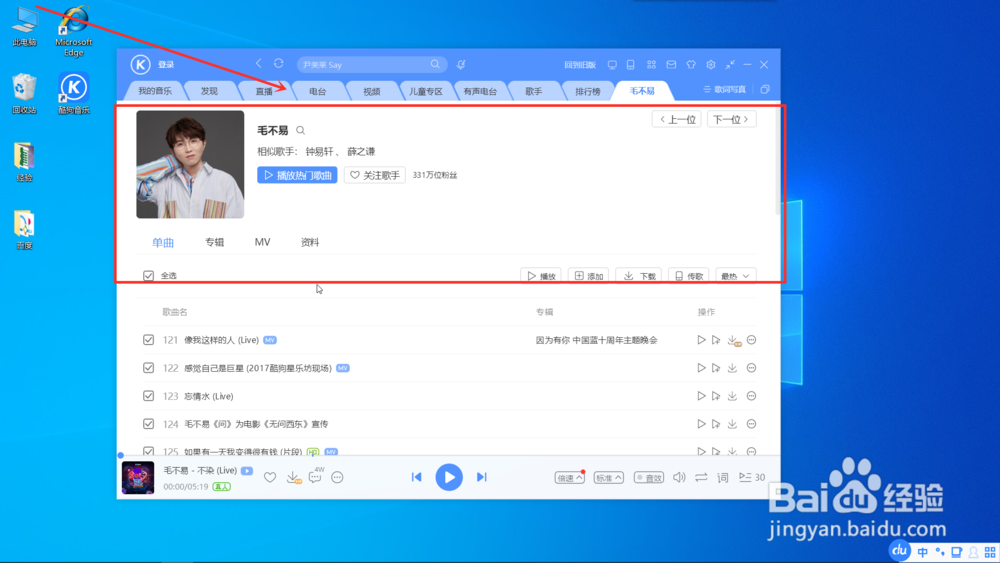1000x563 pixels.
Task: Open more options in player bar
Action: click(x=337, y=477)
